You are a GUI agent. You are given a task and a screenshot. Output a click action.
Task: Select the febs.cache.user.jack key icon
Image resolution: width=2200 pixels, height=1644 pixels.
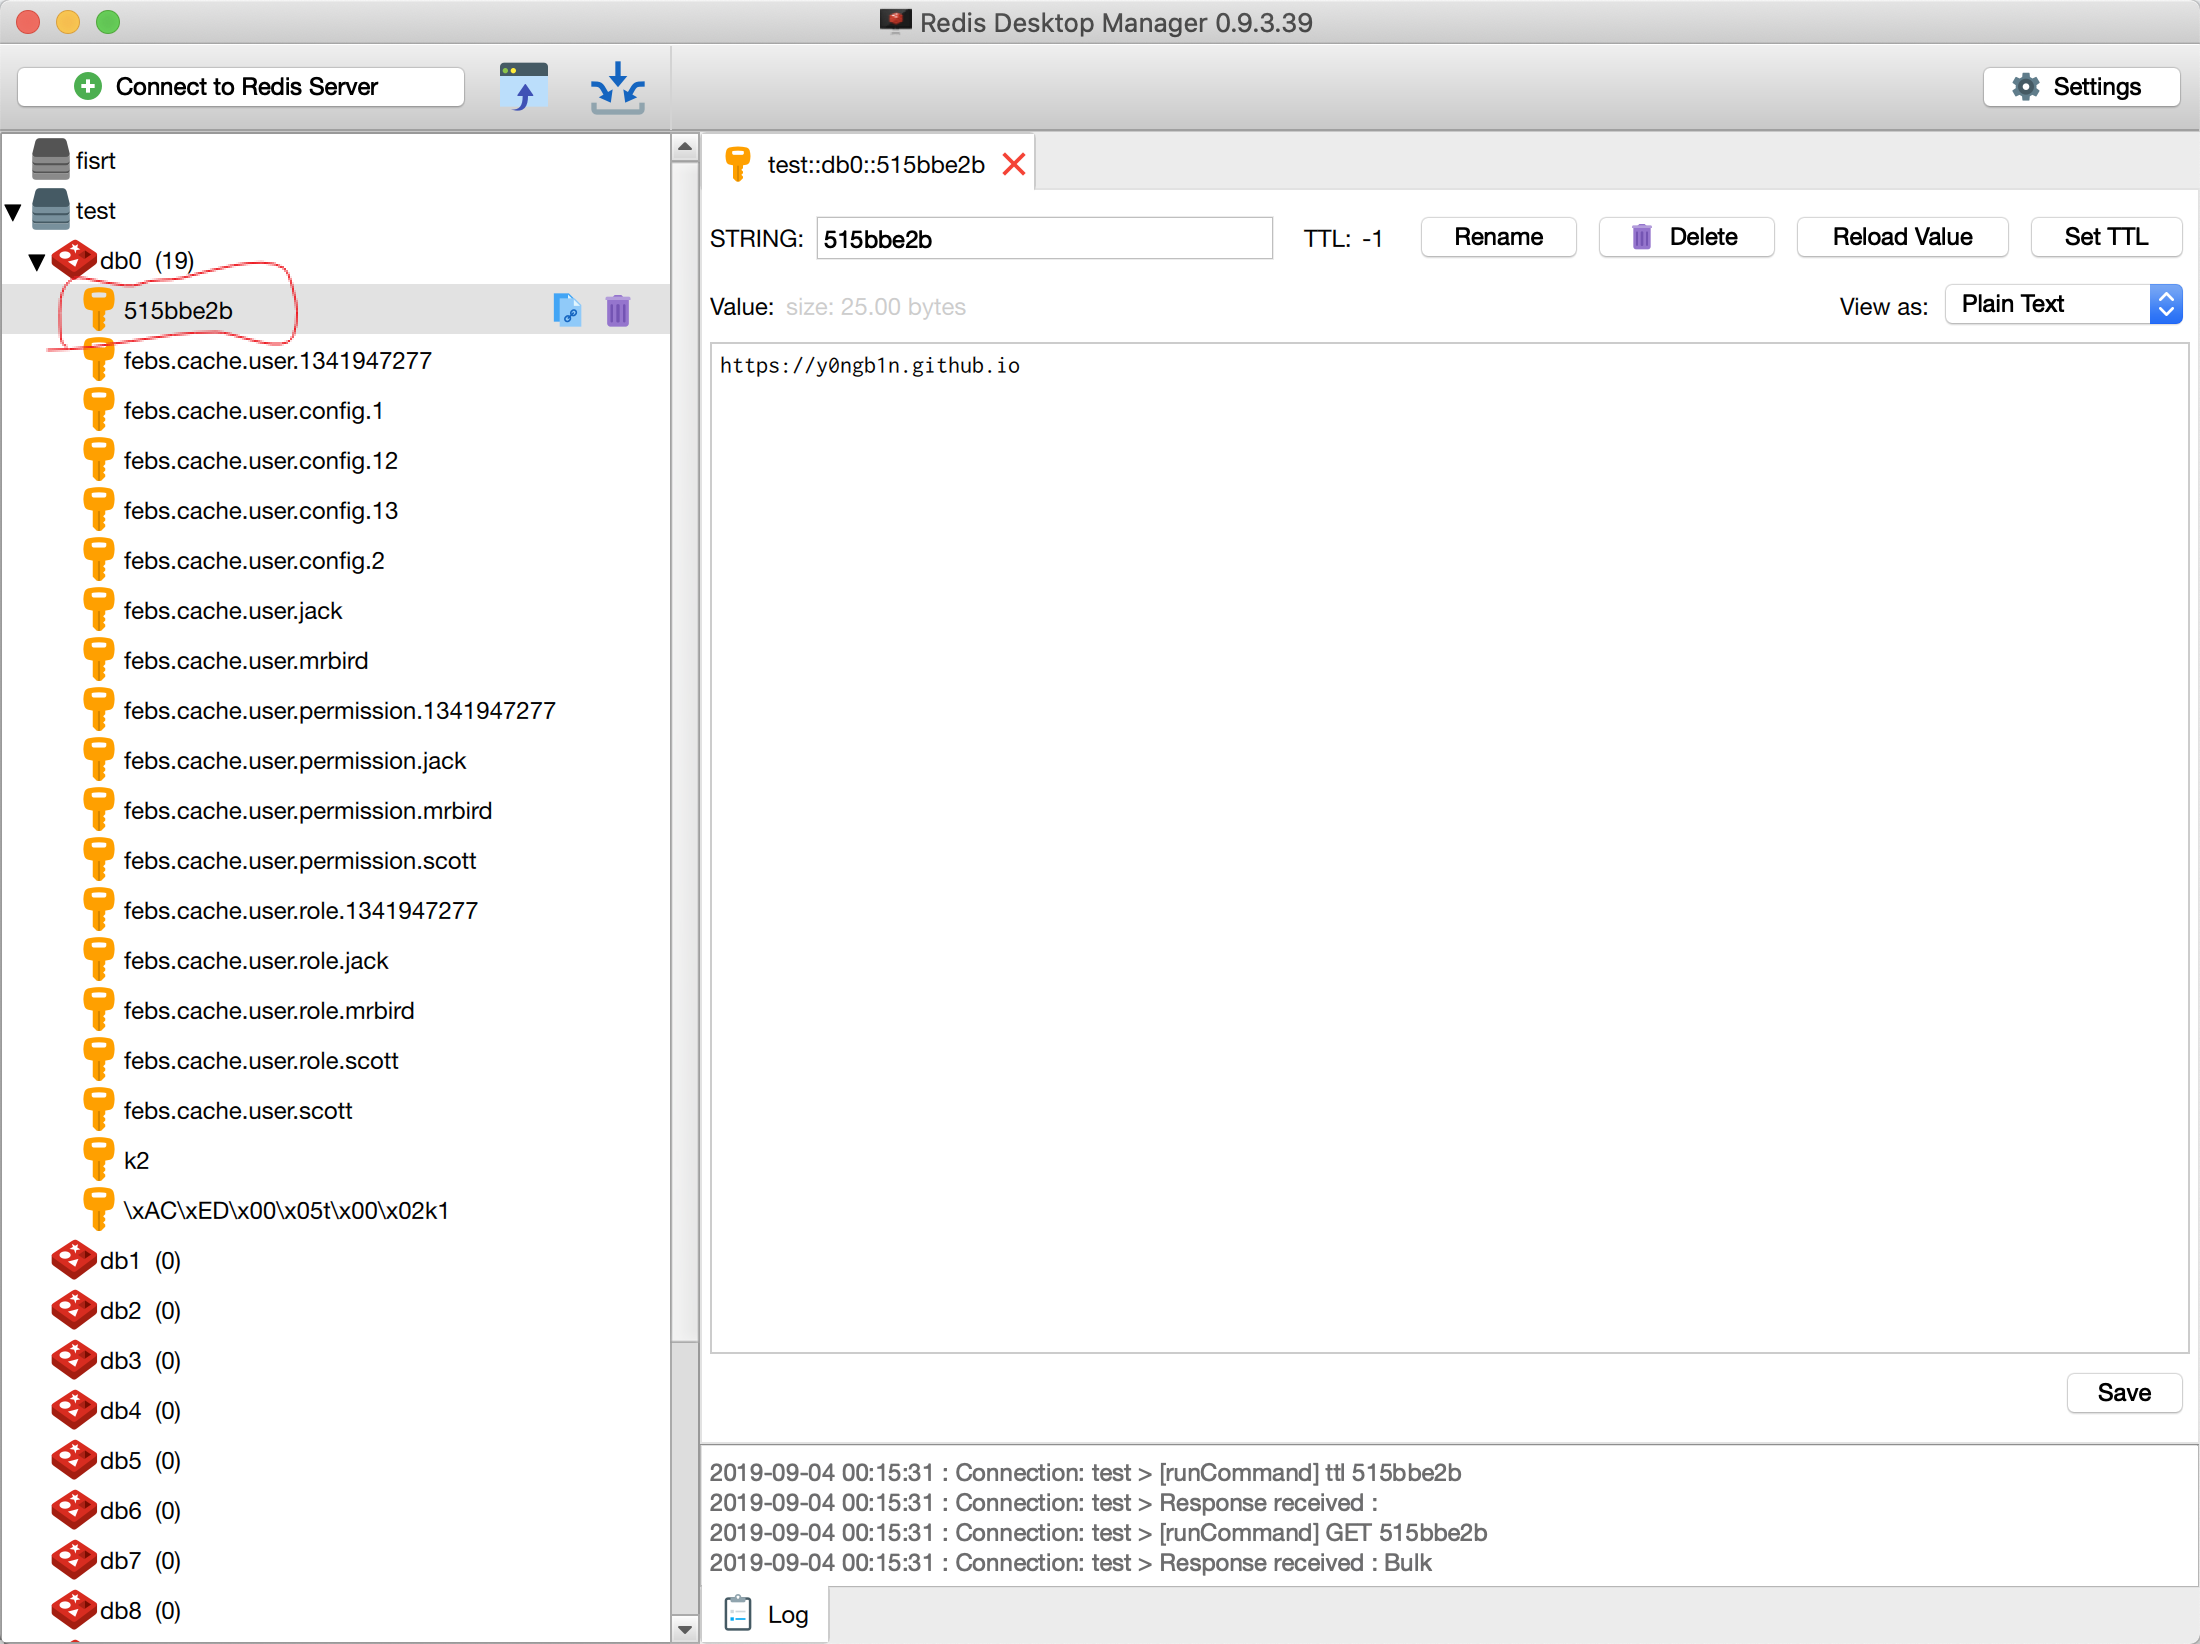(98, 610)
